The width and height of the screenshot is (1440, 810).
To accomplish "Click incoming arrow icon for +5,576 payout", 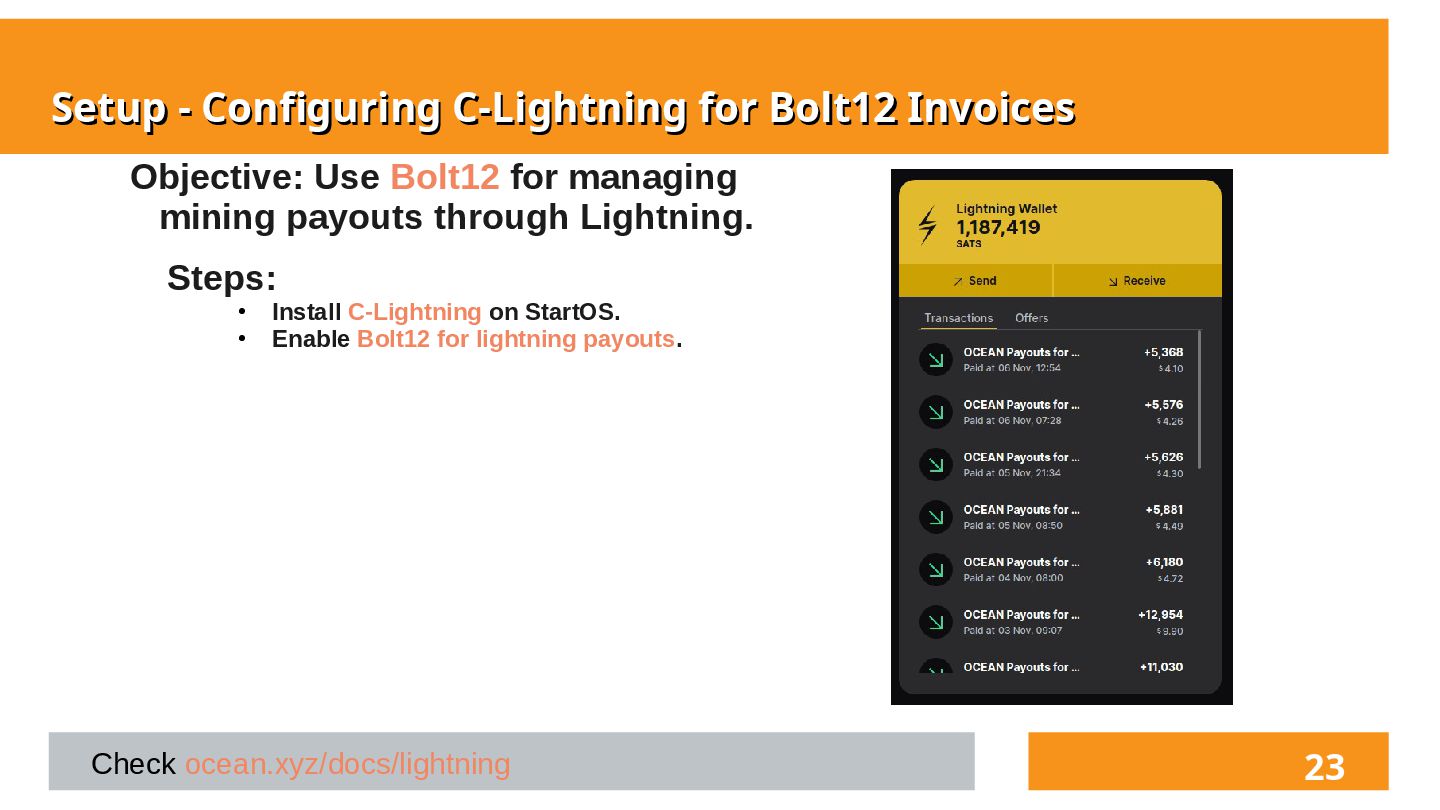I will [x=936, y=412].
